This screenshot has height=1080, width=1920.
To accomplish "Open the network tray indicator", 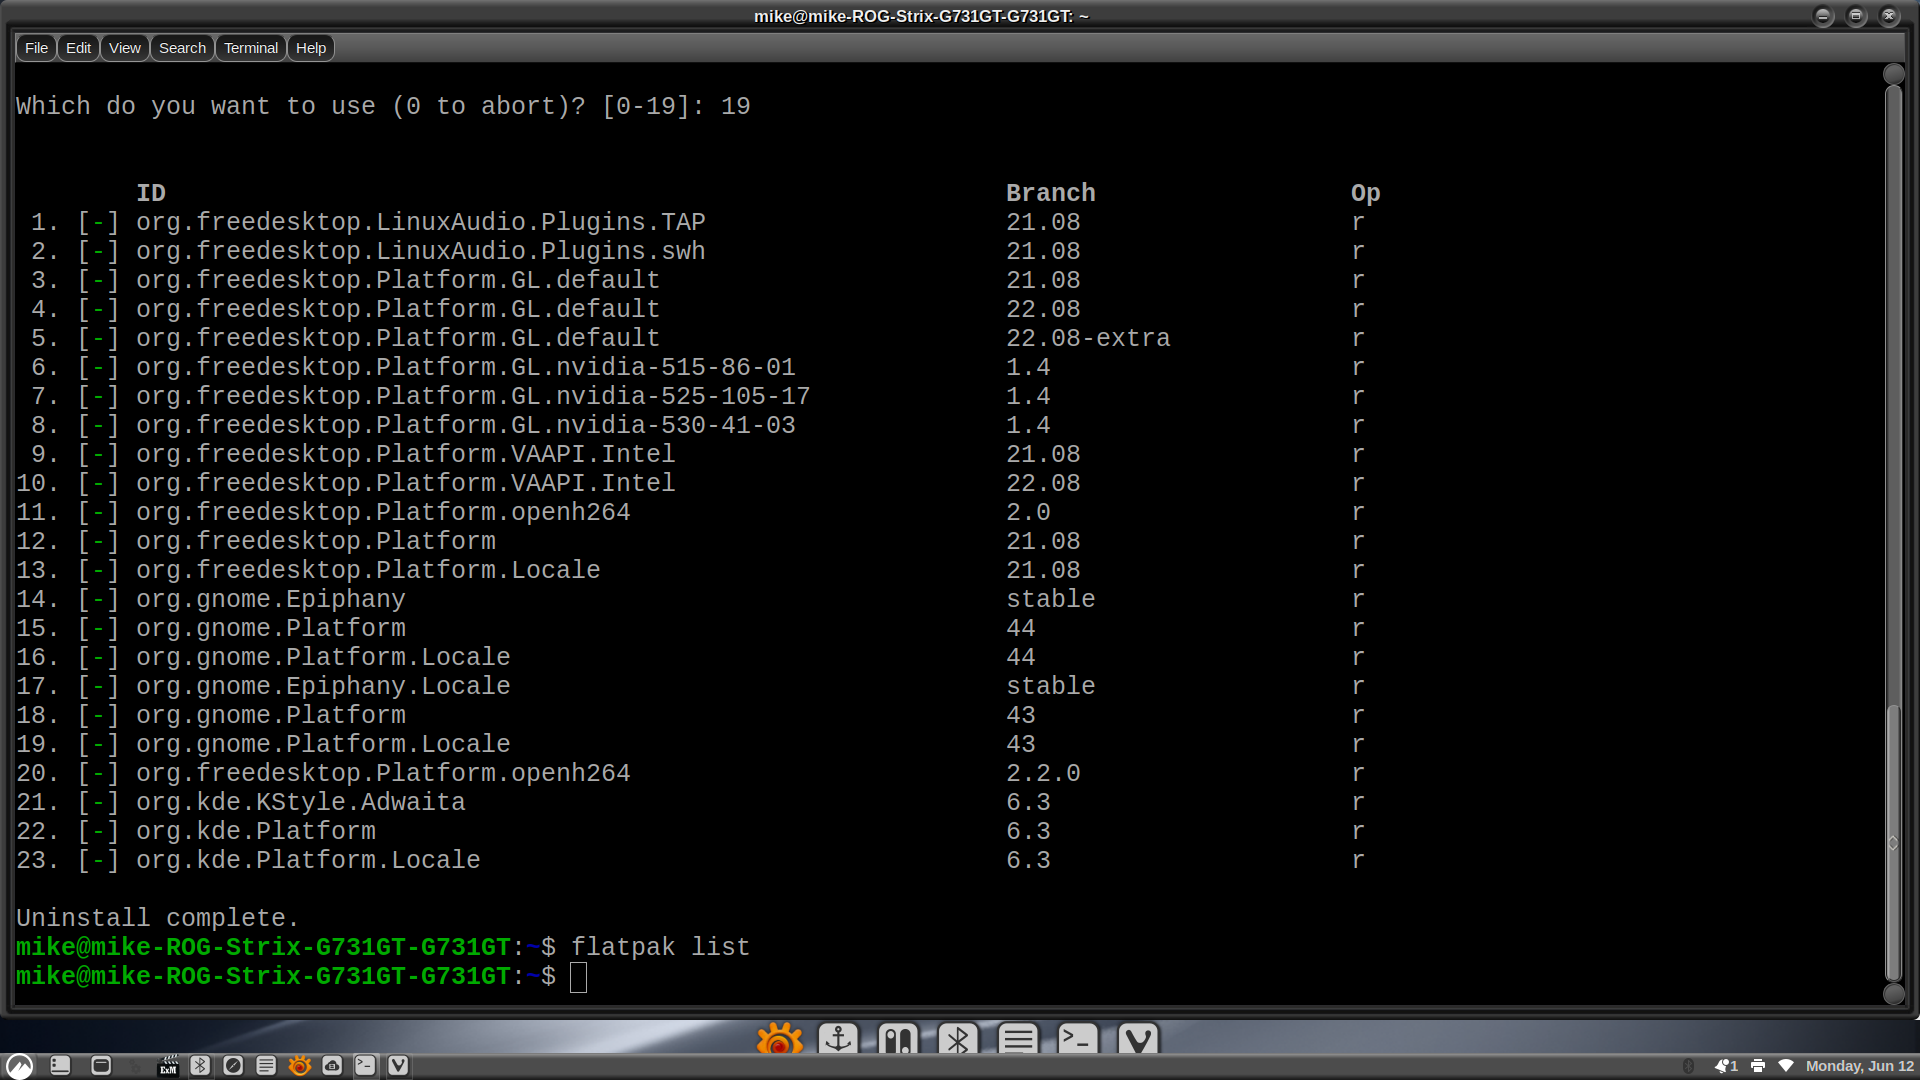I will (x=1786, y=1066).
